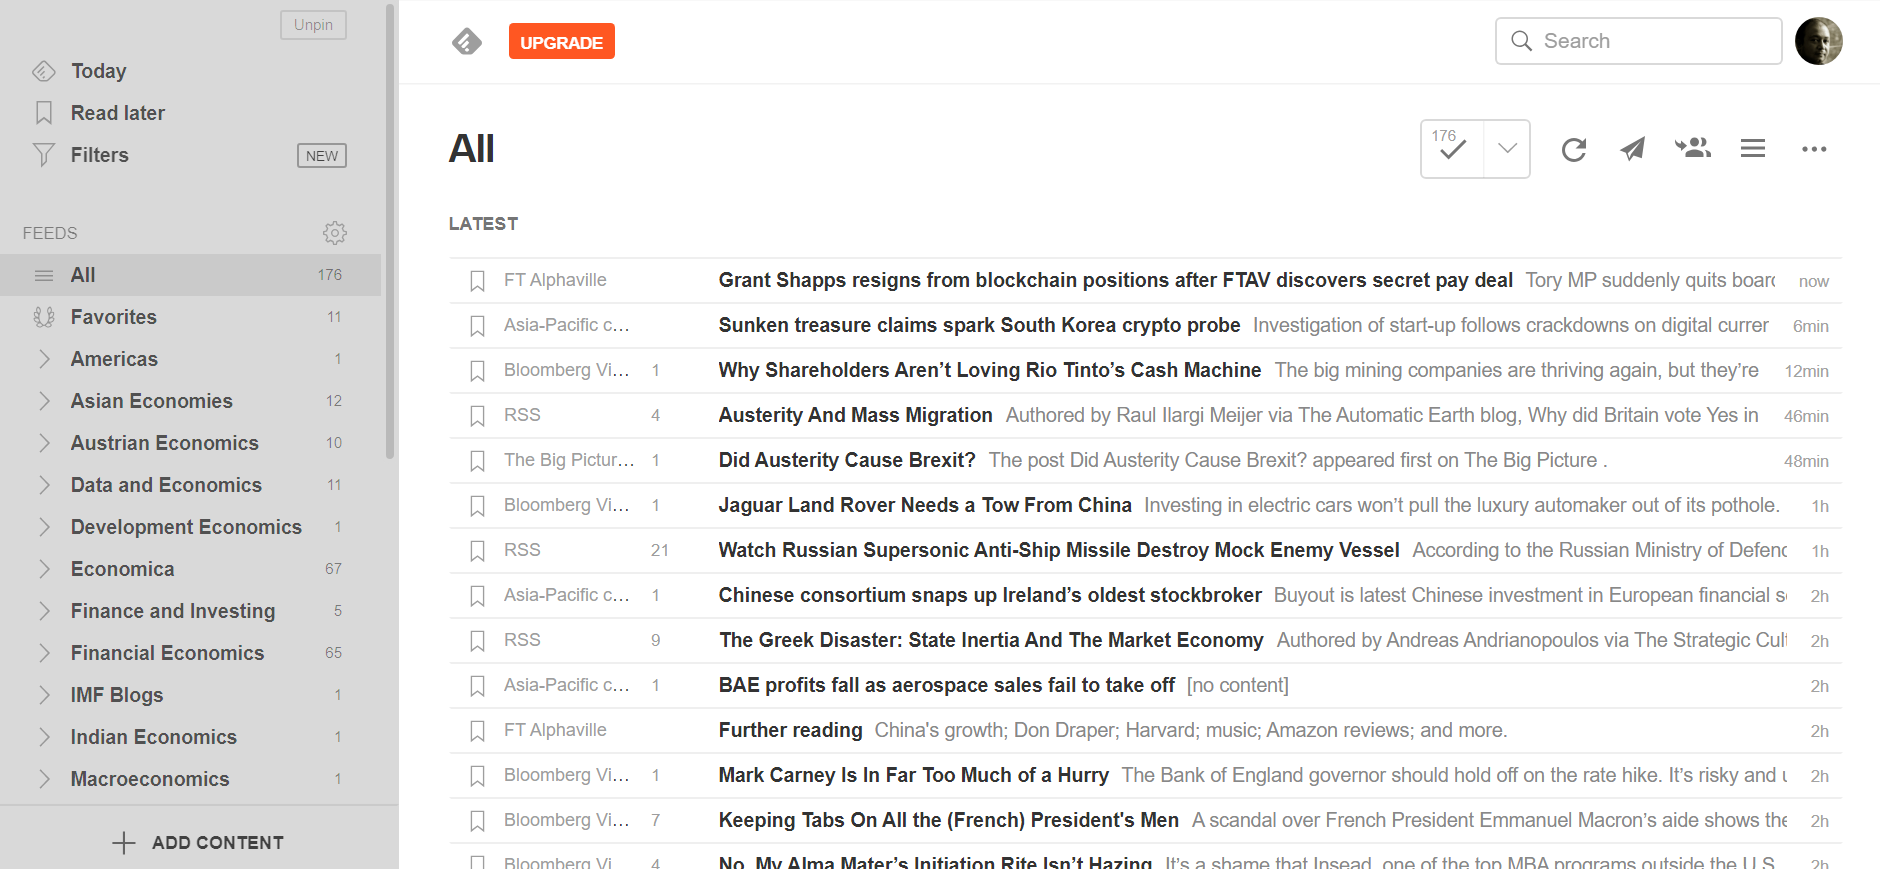The height and width of the screenshot is (869, 1880).
Task: Click the Unpin sidebar button
Action: tap(313, 25)
